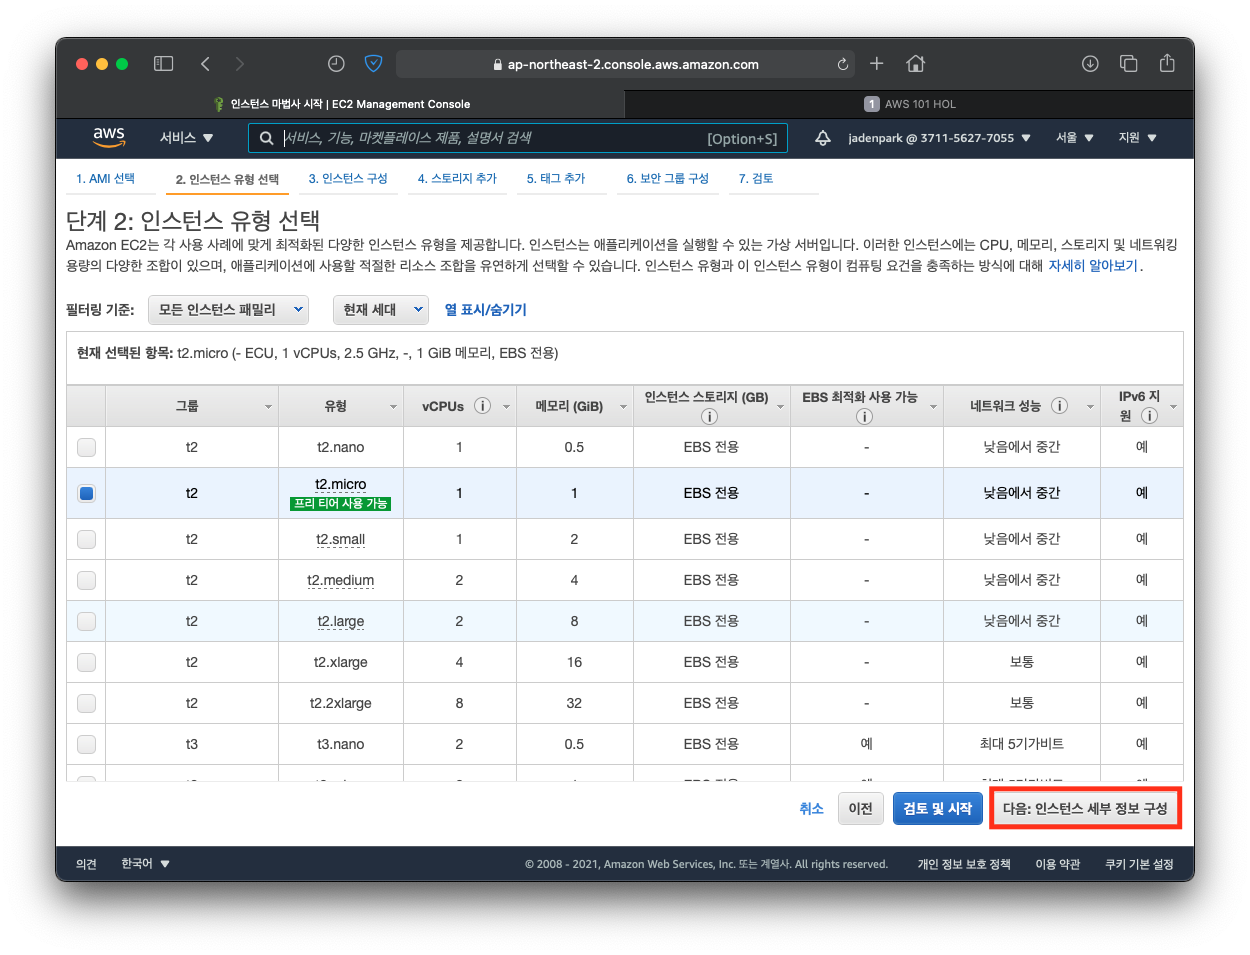This screenshot has height=955, width=1250.
Task: Click the t2.2xlarge instance type name
Action: point(341,703)
